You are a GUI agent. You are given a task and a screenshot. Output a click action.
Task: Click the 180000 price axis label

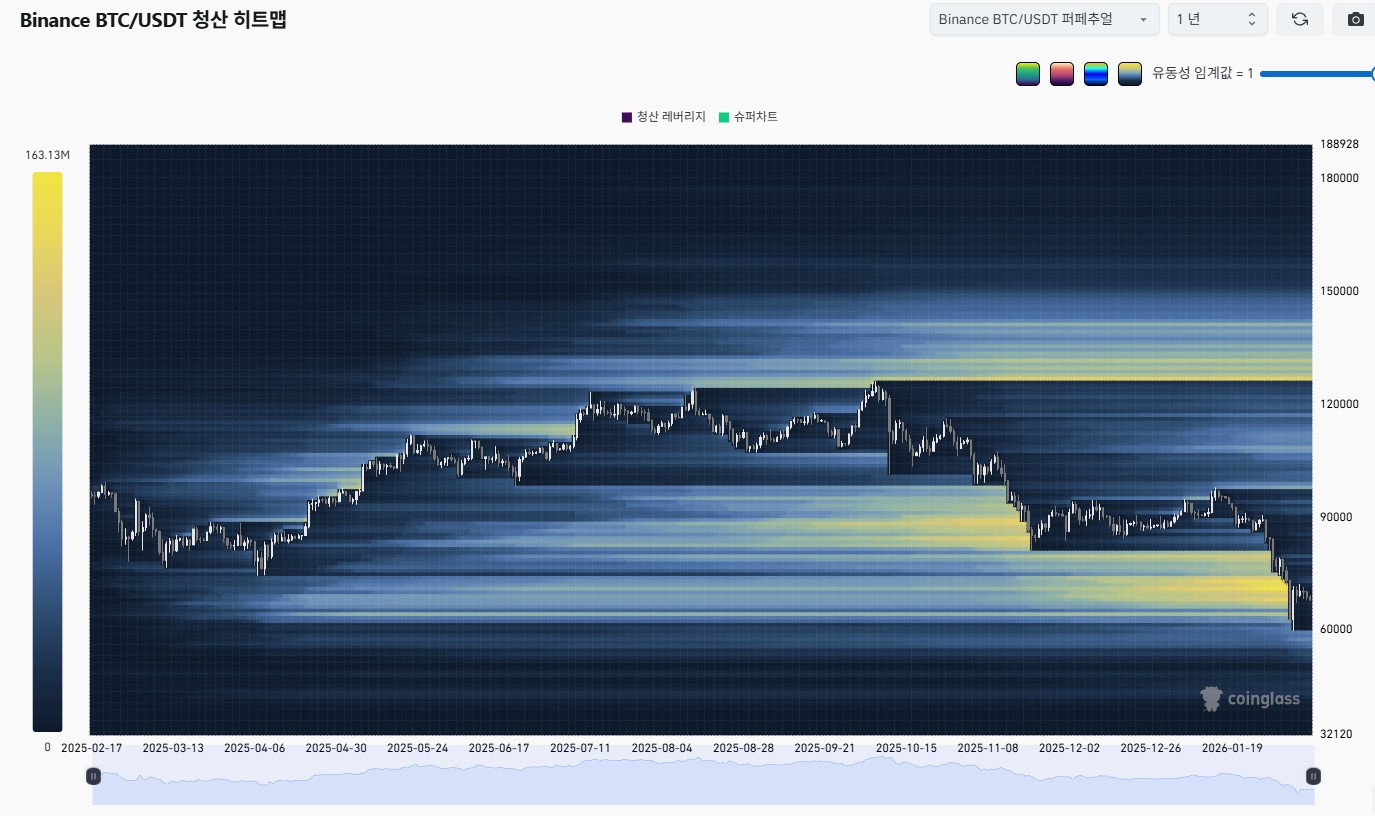pos(1339,178)
